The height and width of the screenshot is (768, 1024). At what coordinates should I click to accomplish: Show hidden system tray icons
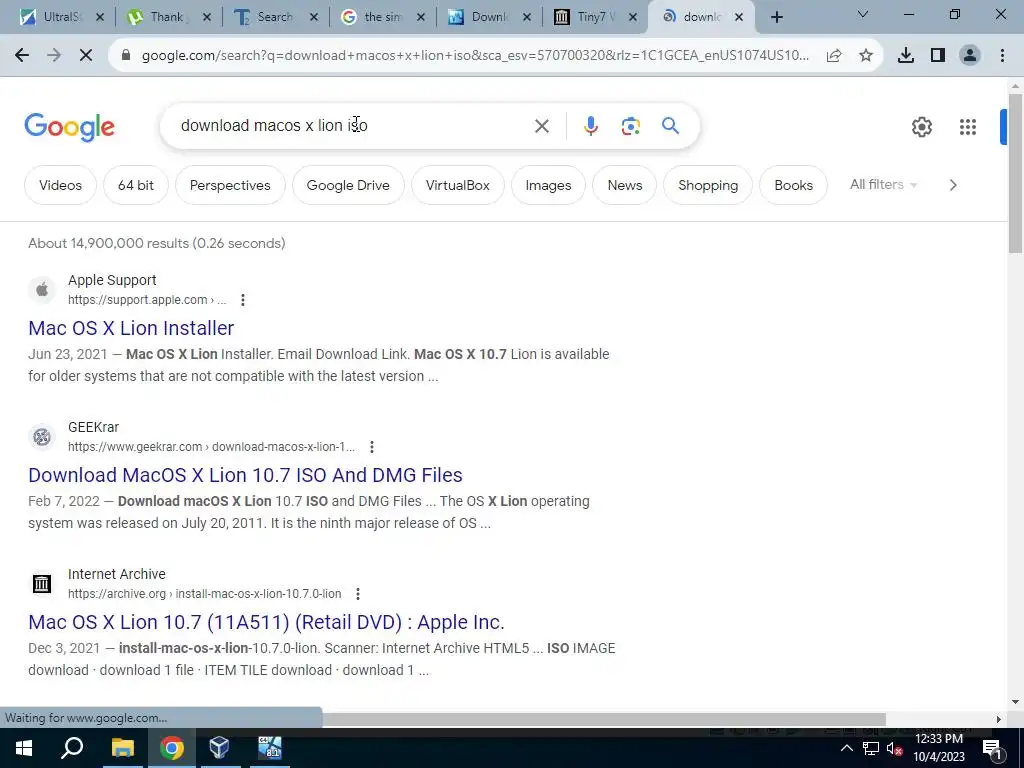(846, 748)
